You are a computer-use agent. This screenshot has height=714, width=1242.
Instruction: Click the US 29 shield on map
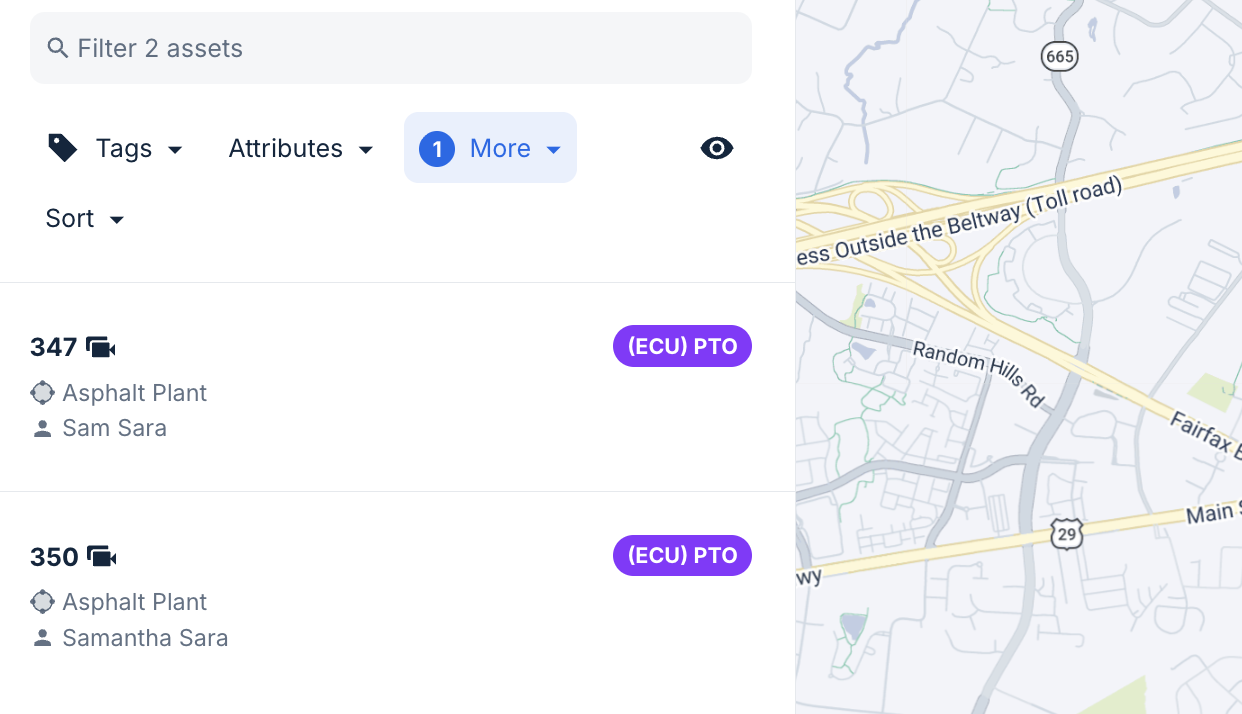pyautogui.click(x=1066, y=533)
